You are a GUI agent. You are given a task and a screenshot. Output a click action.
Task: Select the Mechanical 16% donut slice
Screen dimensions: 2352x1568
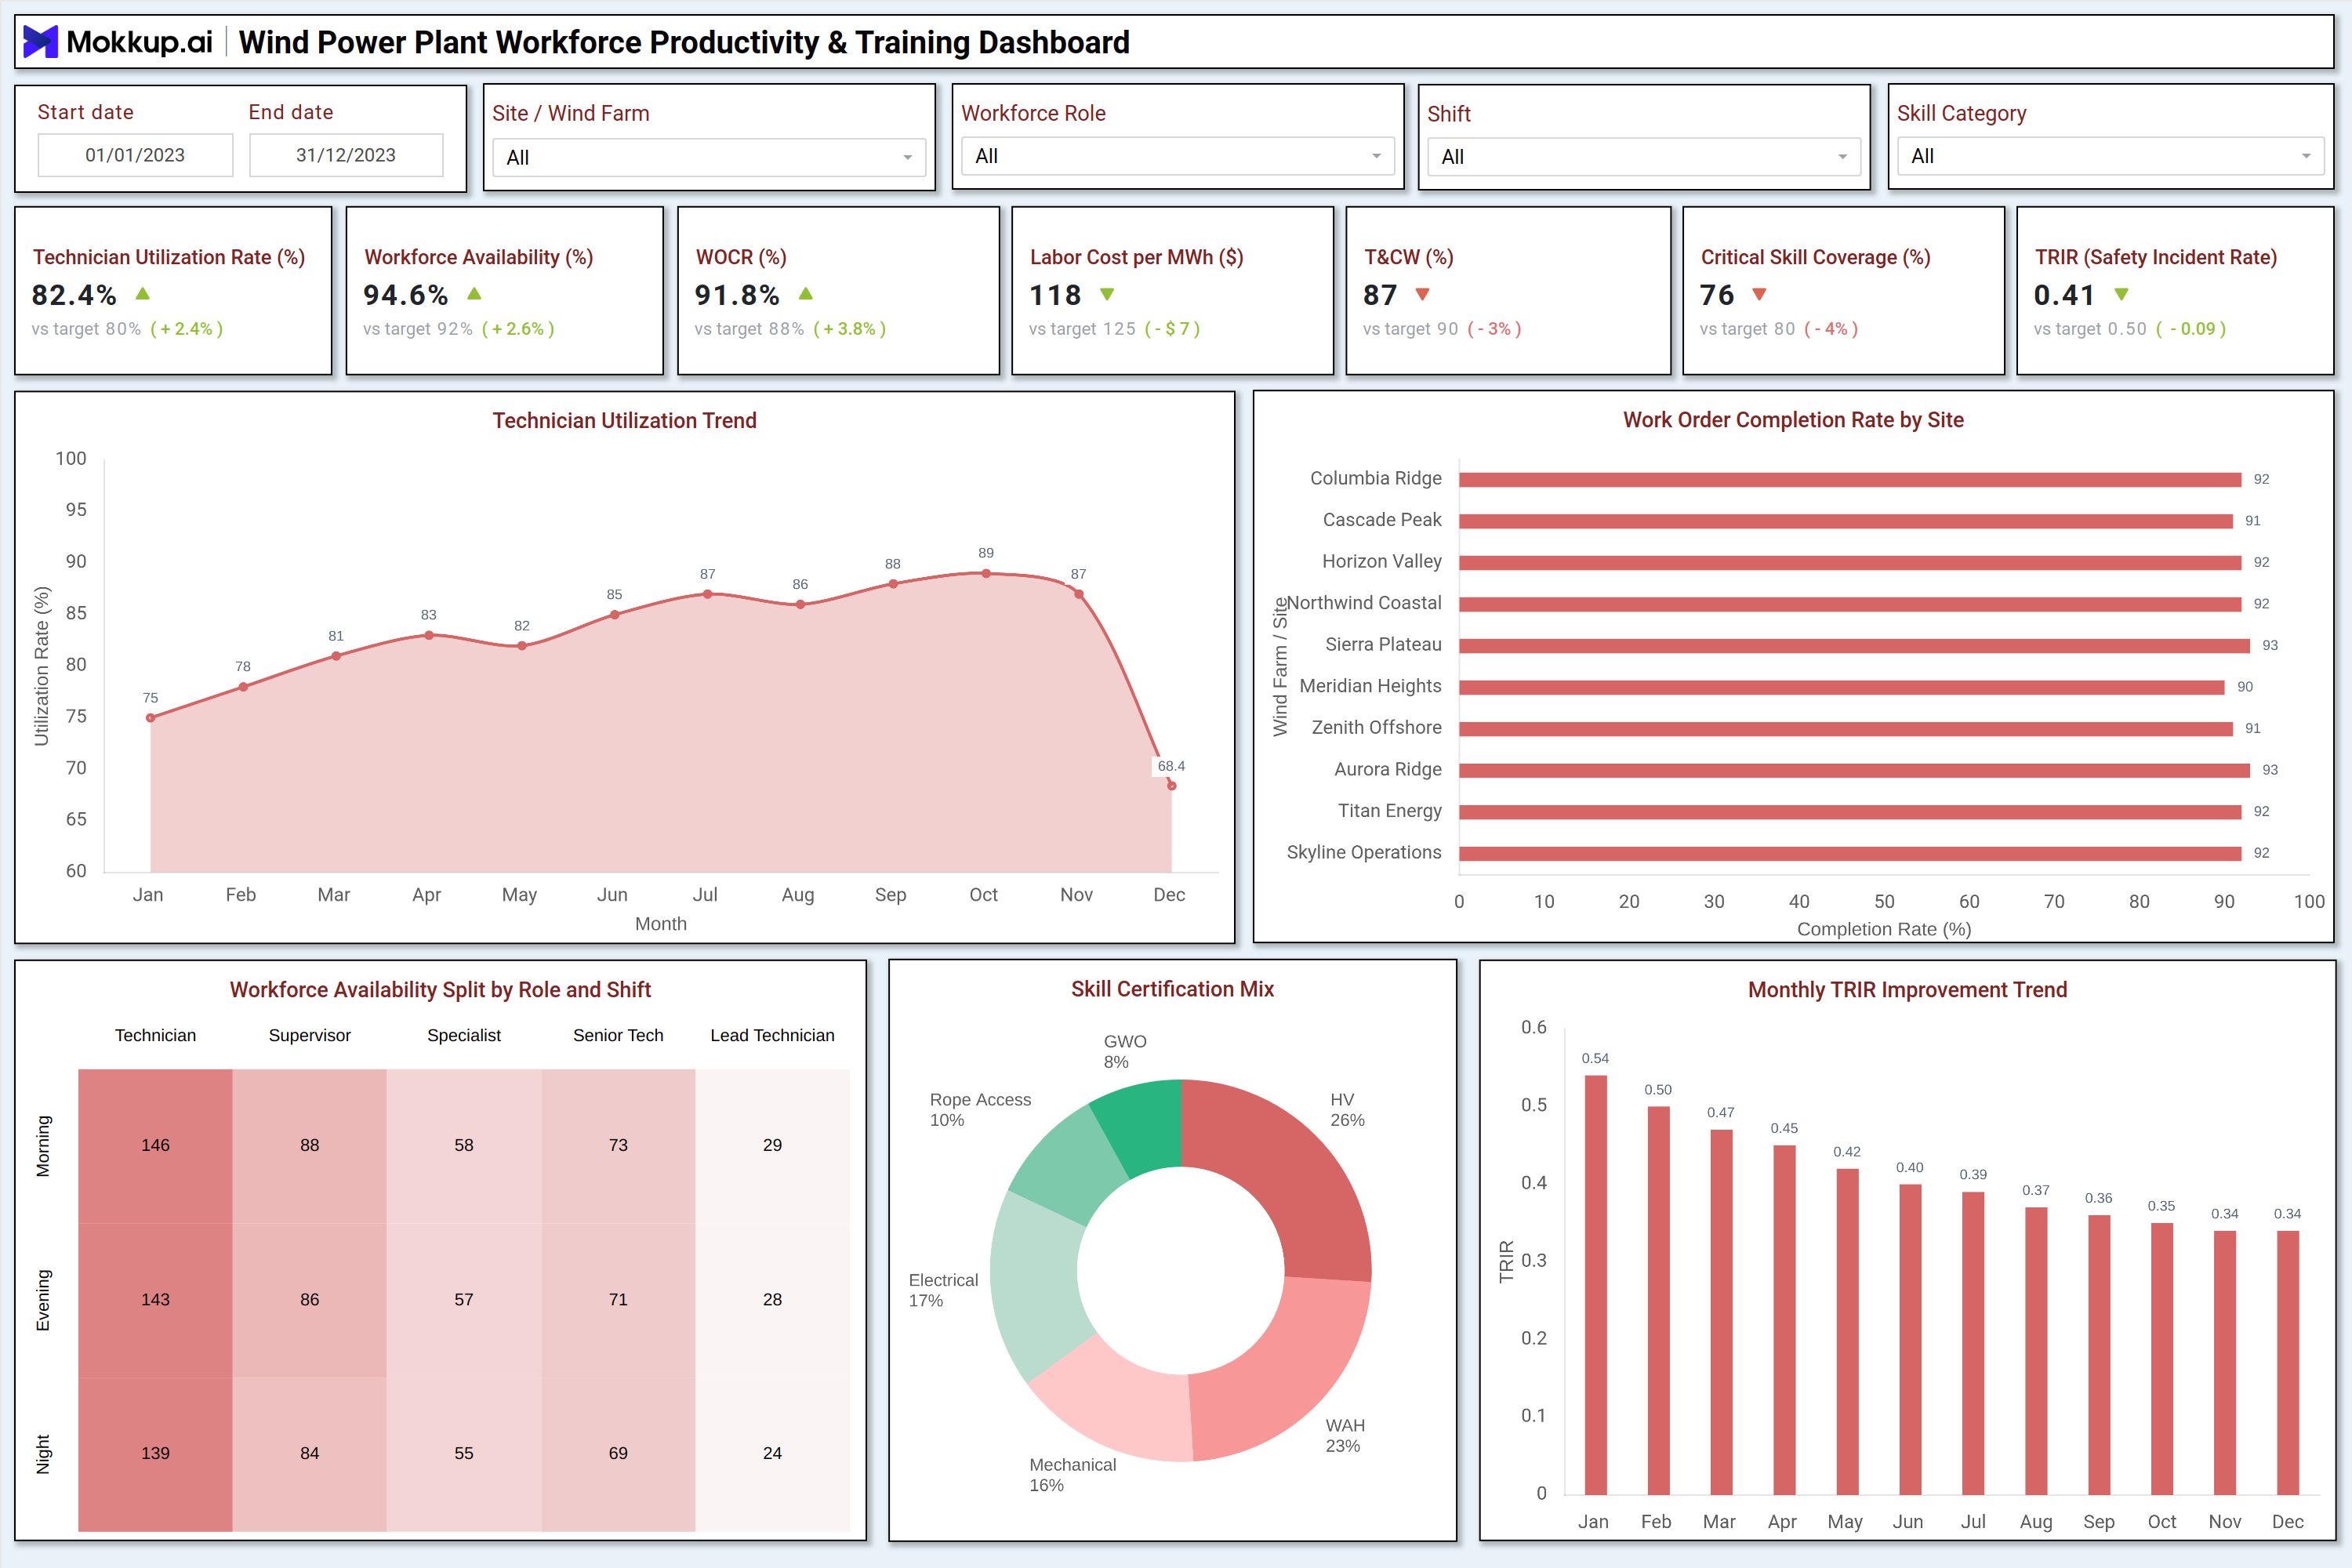[1120, 1405]
